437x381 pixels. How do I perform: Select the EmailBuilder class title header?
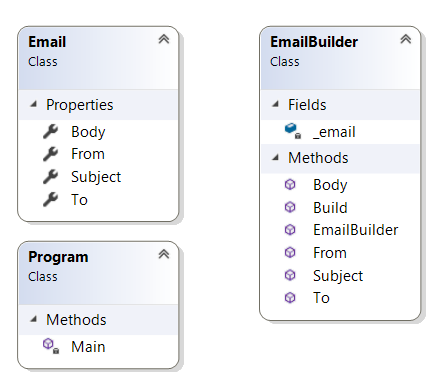(314, 42)
